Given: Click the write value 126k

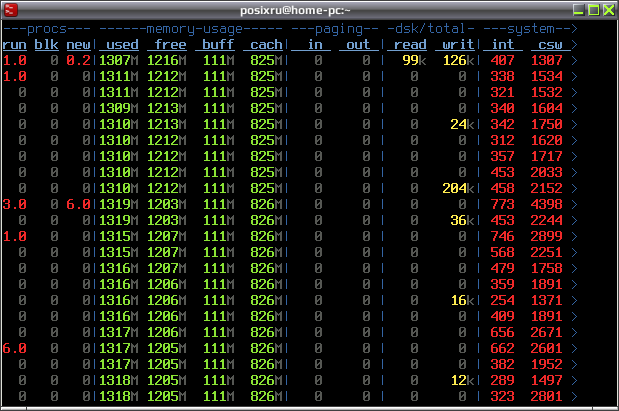Looking at the screenshot, I should (459, 60).
